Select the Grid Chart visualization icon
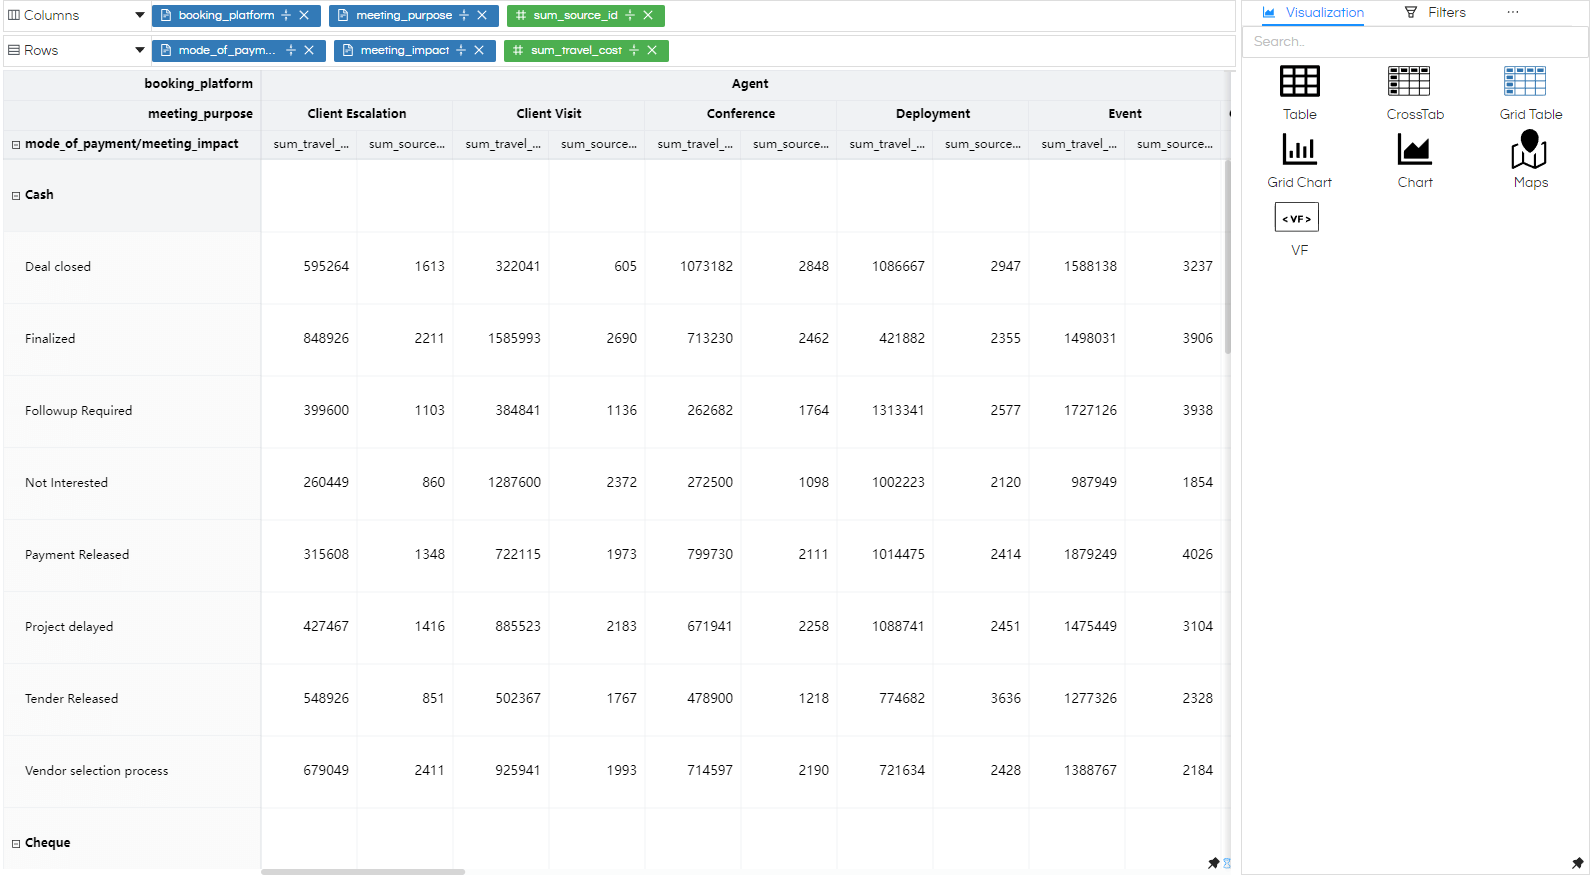The width and height of the screenshot is (1593, 893). [x=1299, y=150]
